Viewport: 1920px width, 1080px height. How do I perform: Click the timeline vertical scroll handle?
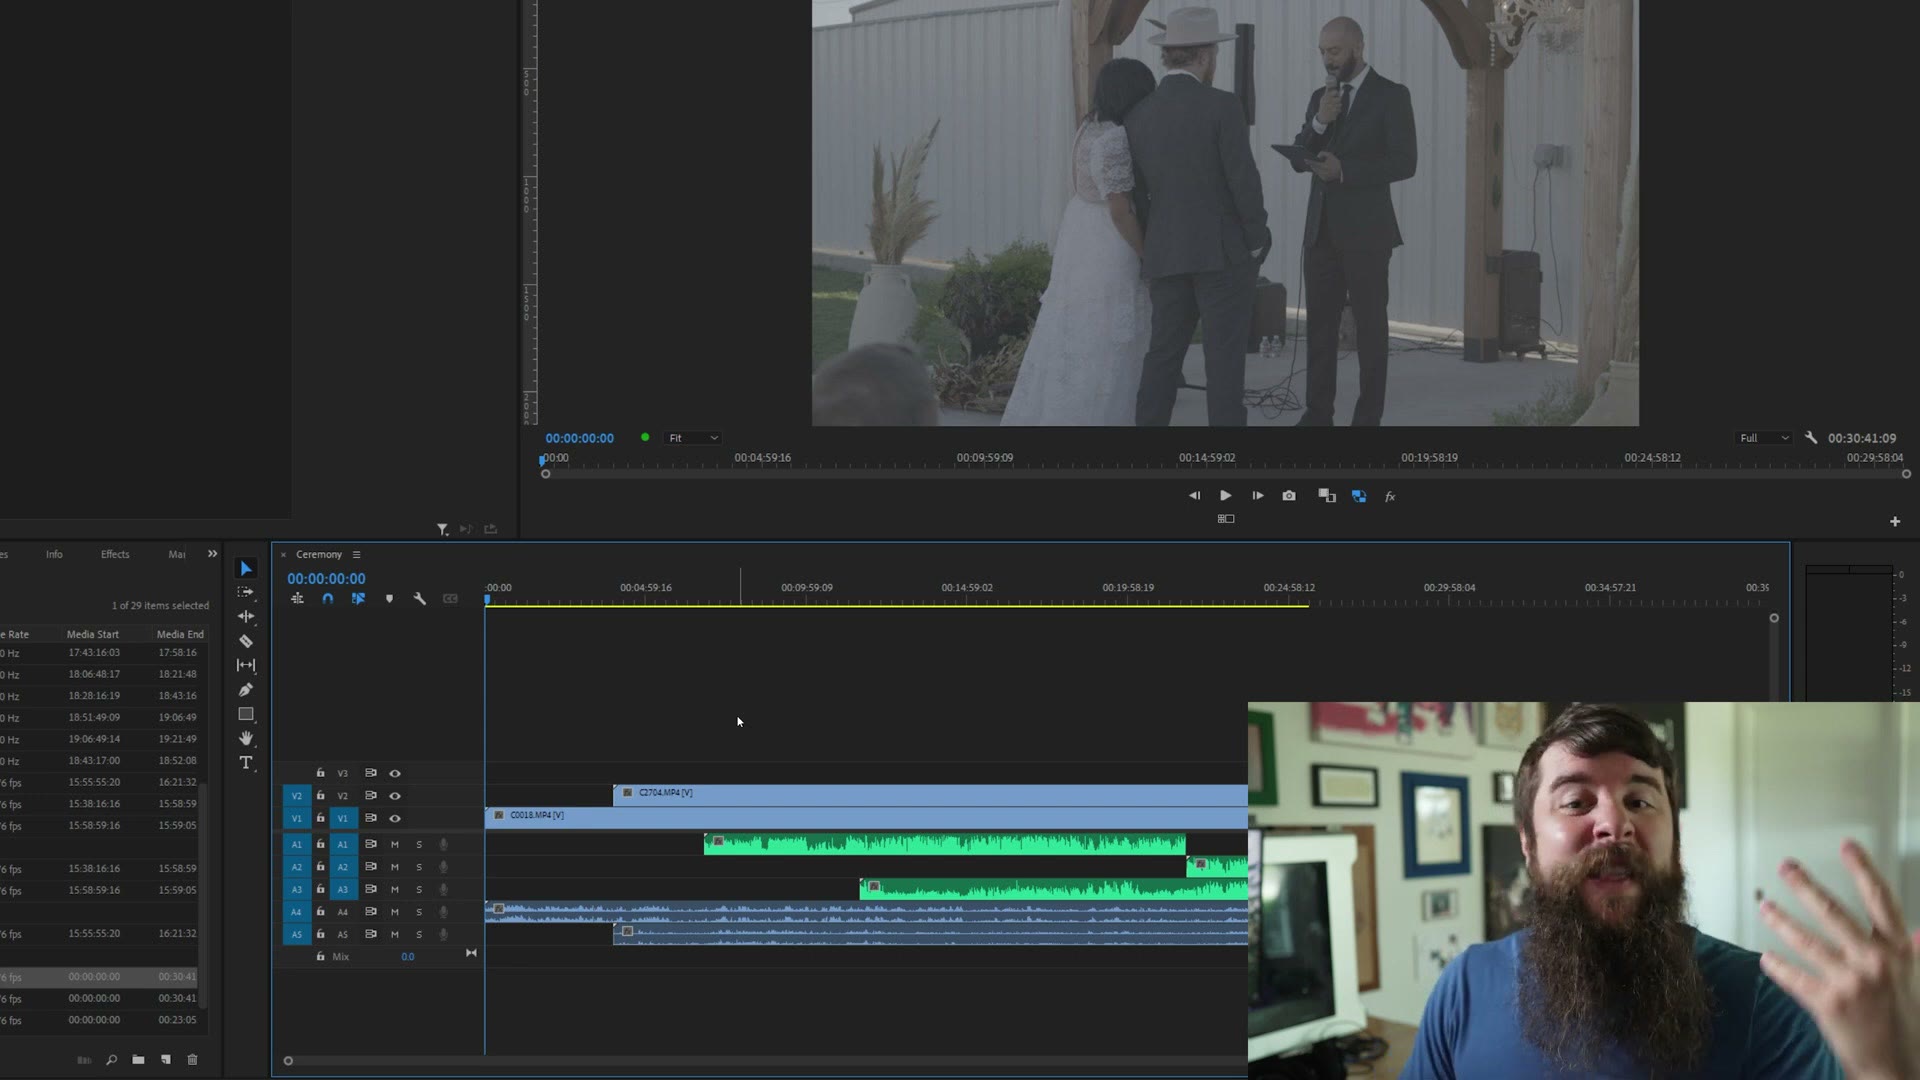tap(1774, 618)
